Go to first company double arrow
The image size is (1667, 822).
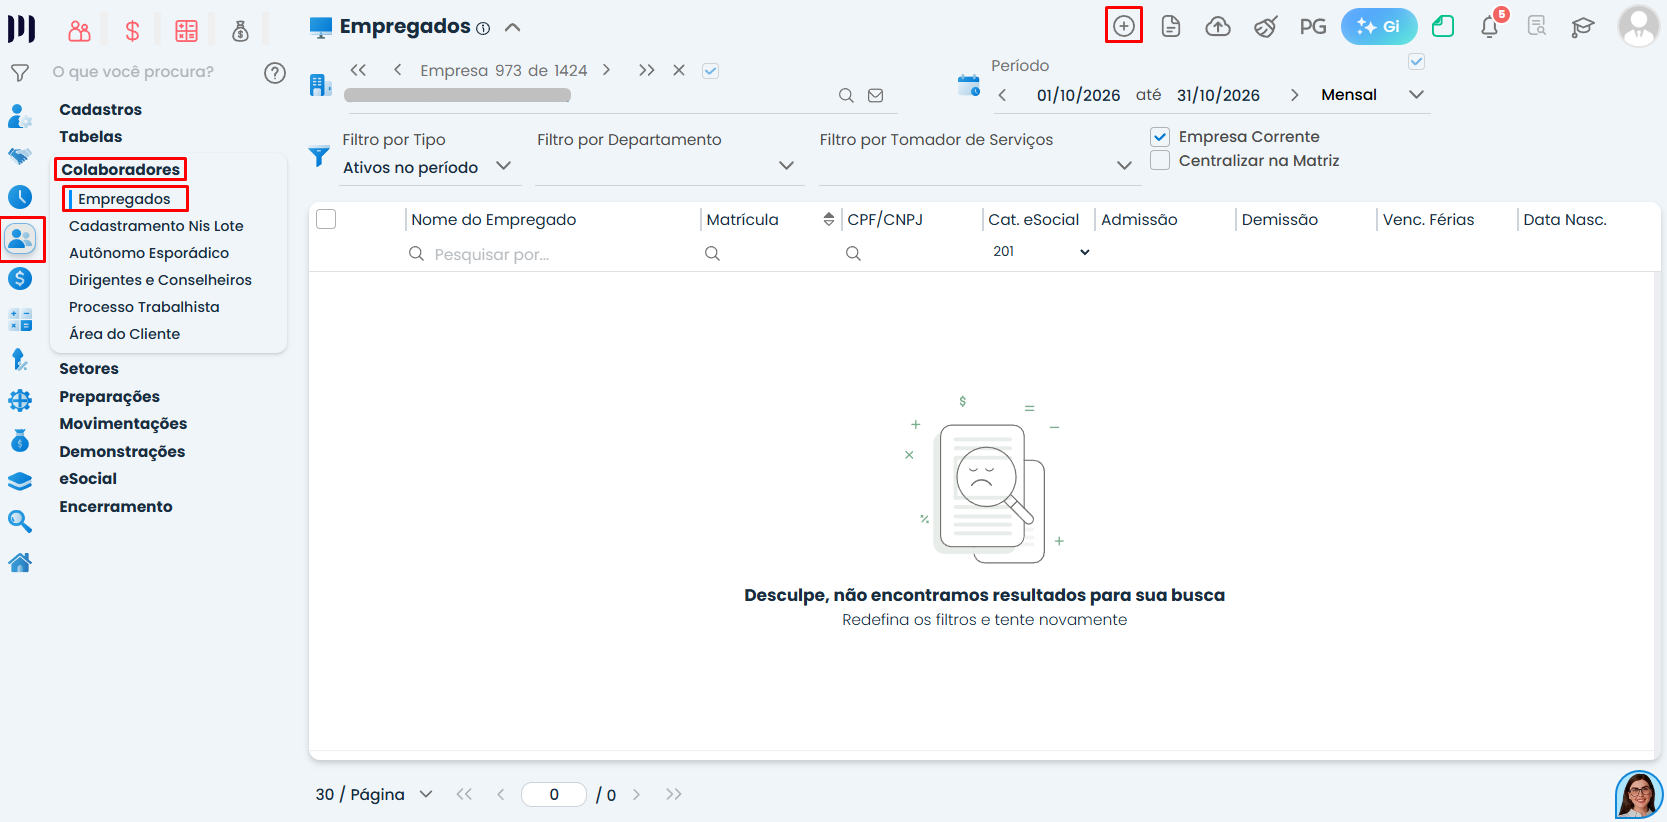point(358,70)
